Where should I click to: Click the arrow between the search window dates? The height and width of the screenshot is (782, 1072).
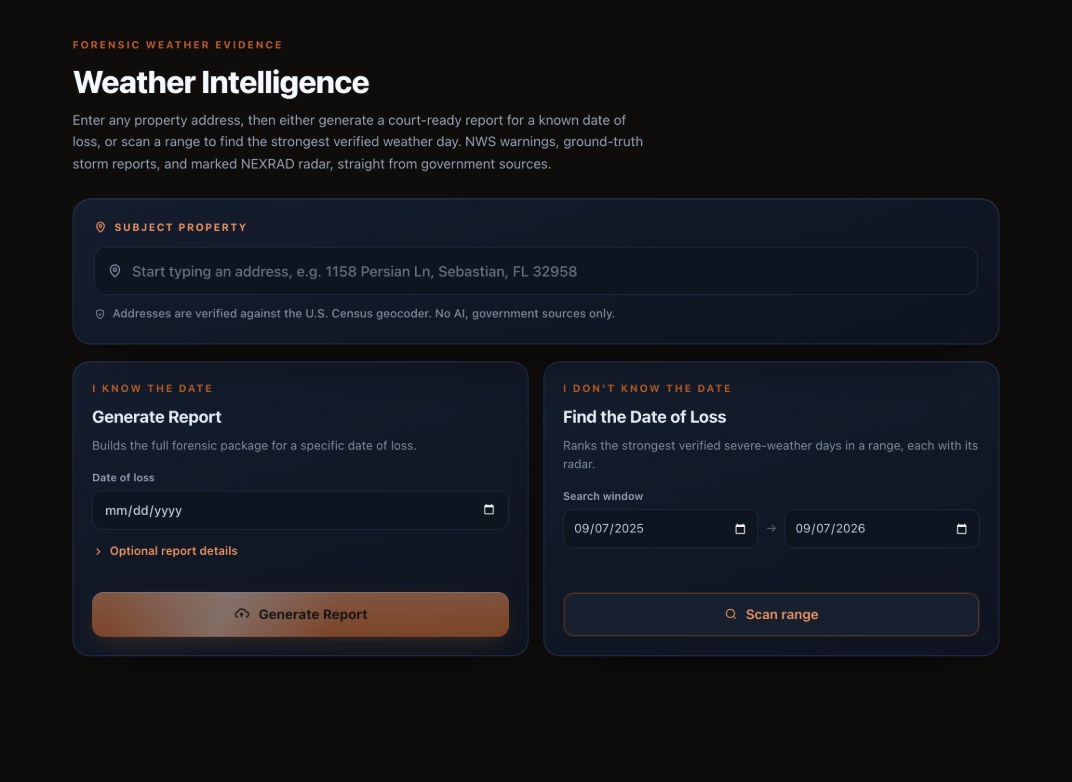click(771, 528)
